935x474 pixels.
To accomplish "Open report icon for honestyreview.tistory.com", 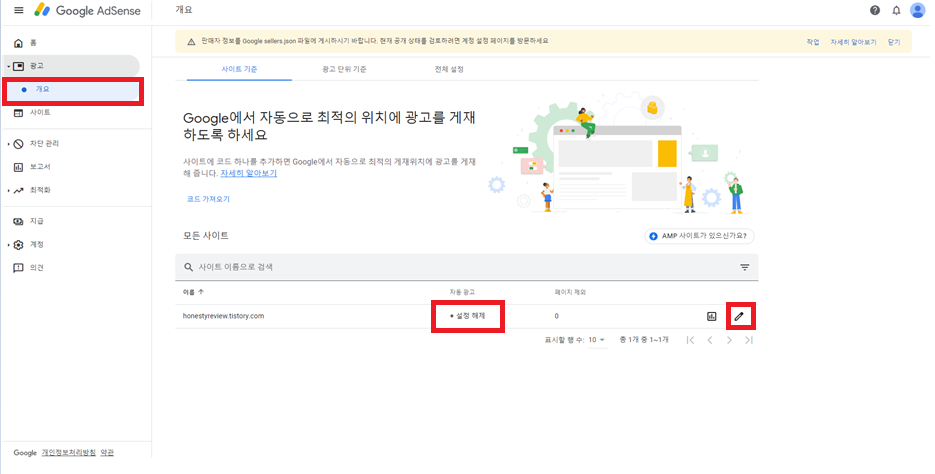I will (x=711, y=317).
